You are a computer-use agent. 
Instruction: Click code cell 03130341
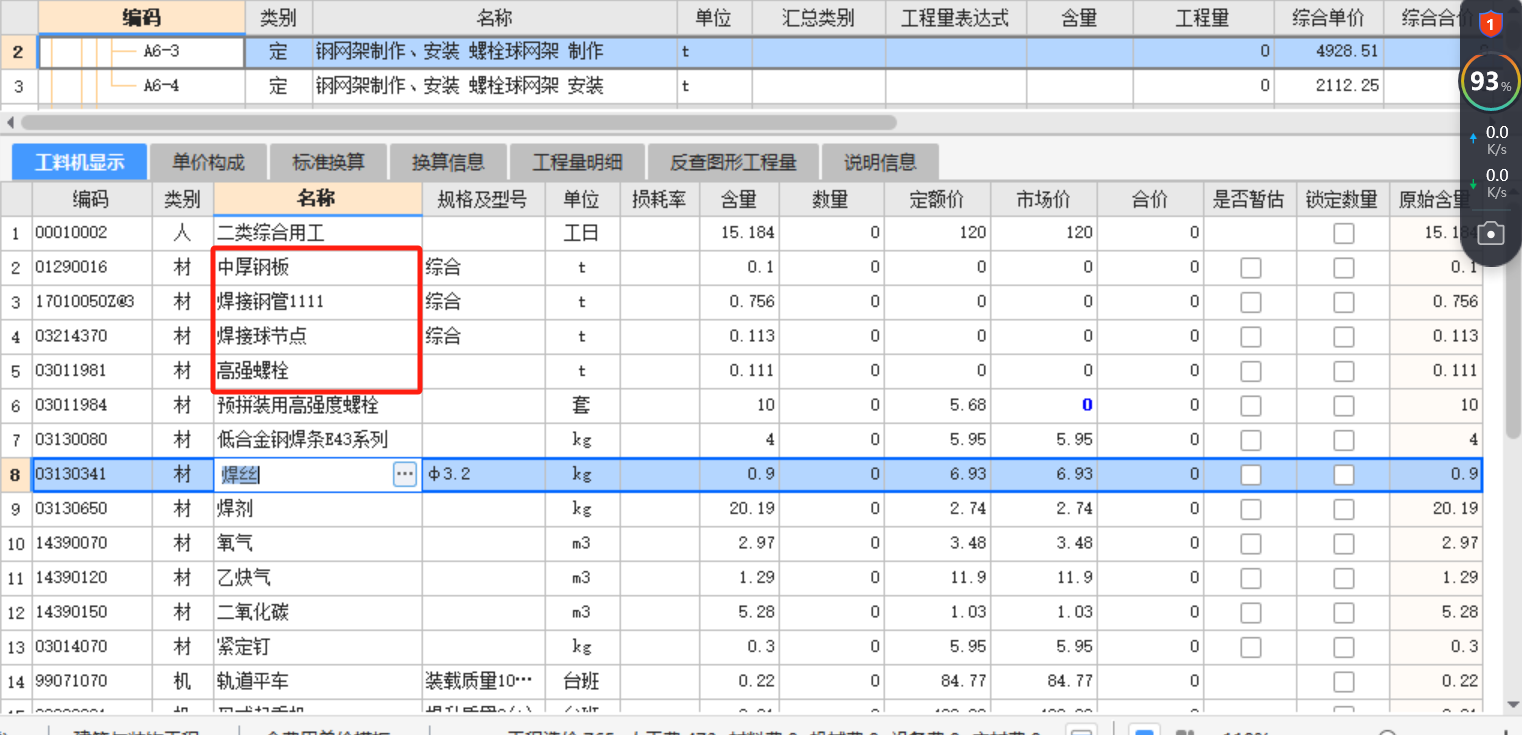(x=91, y=475)
